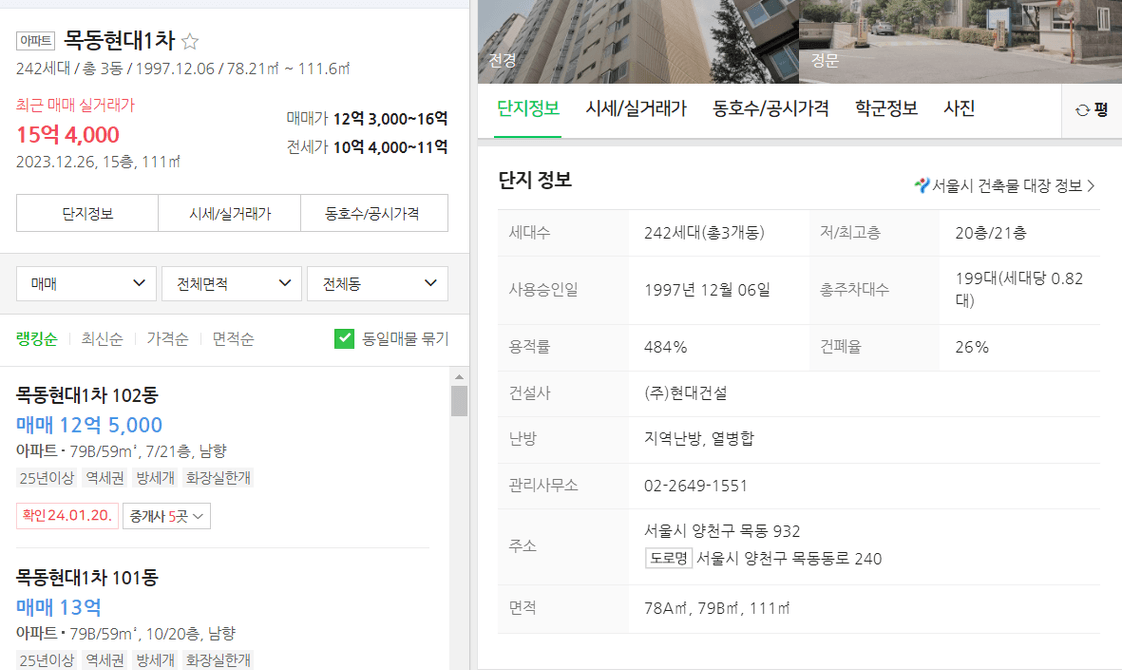Click the address 서울시 양천구 목동 932

[x=722, y=531]
